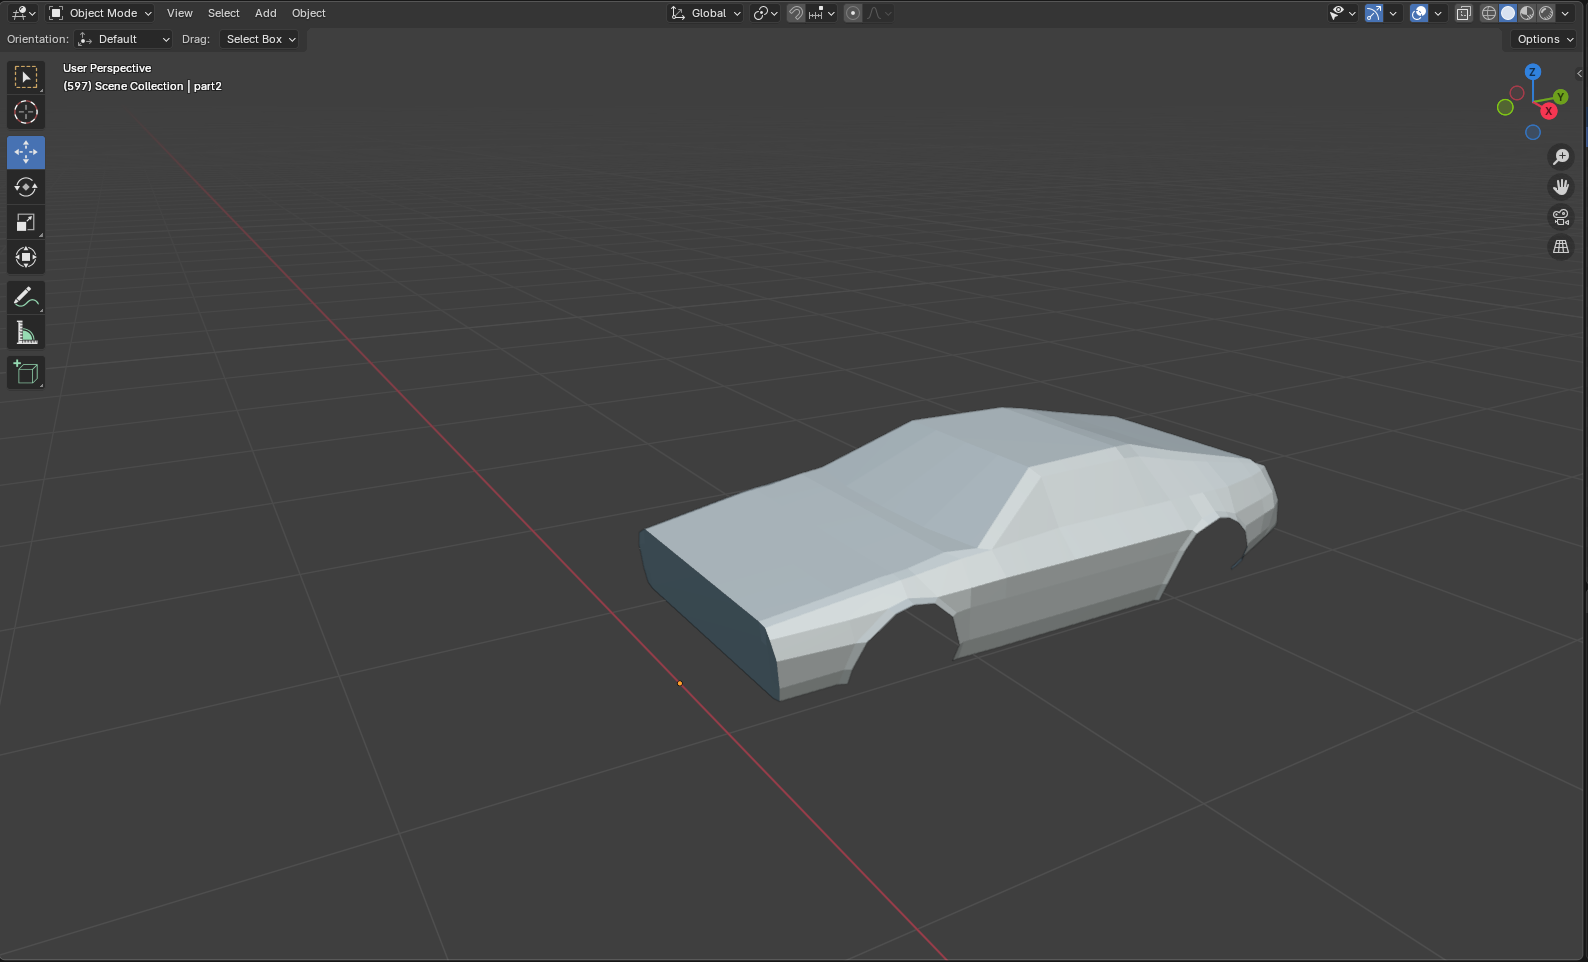Expand the sidebar with the arrow tab
Screen dimensions: 1588x962
[1580, 73]
